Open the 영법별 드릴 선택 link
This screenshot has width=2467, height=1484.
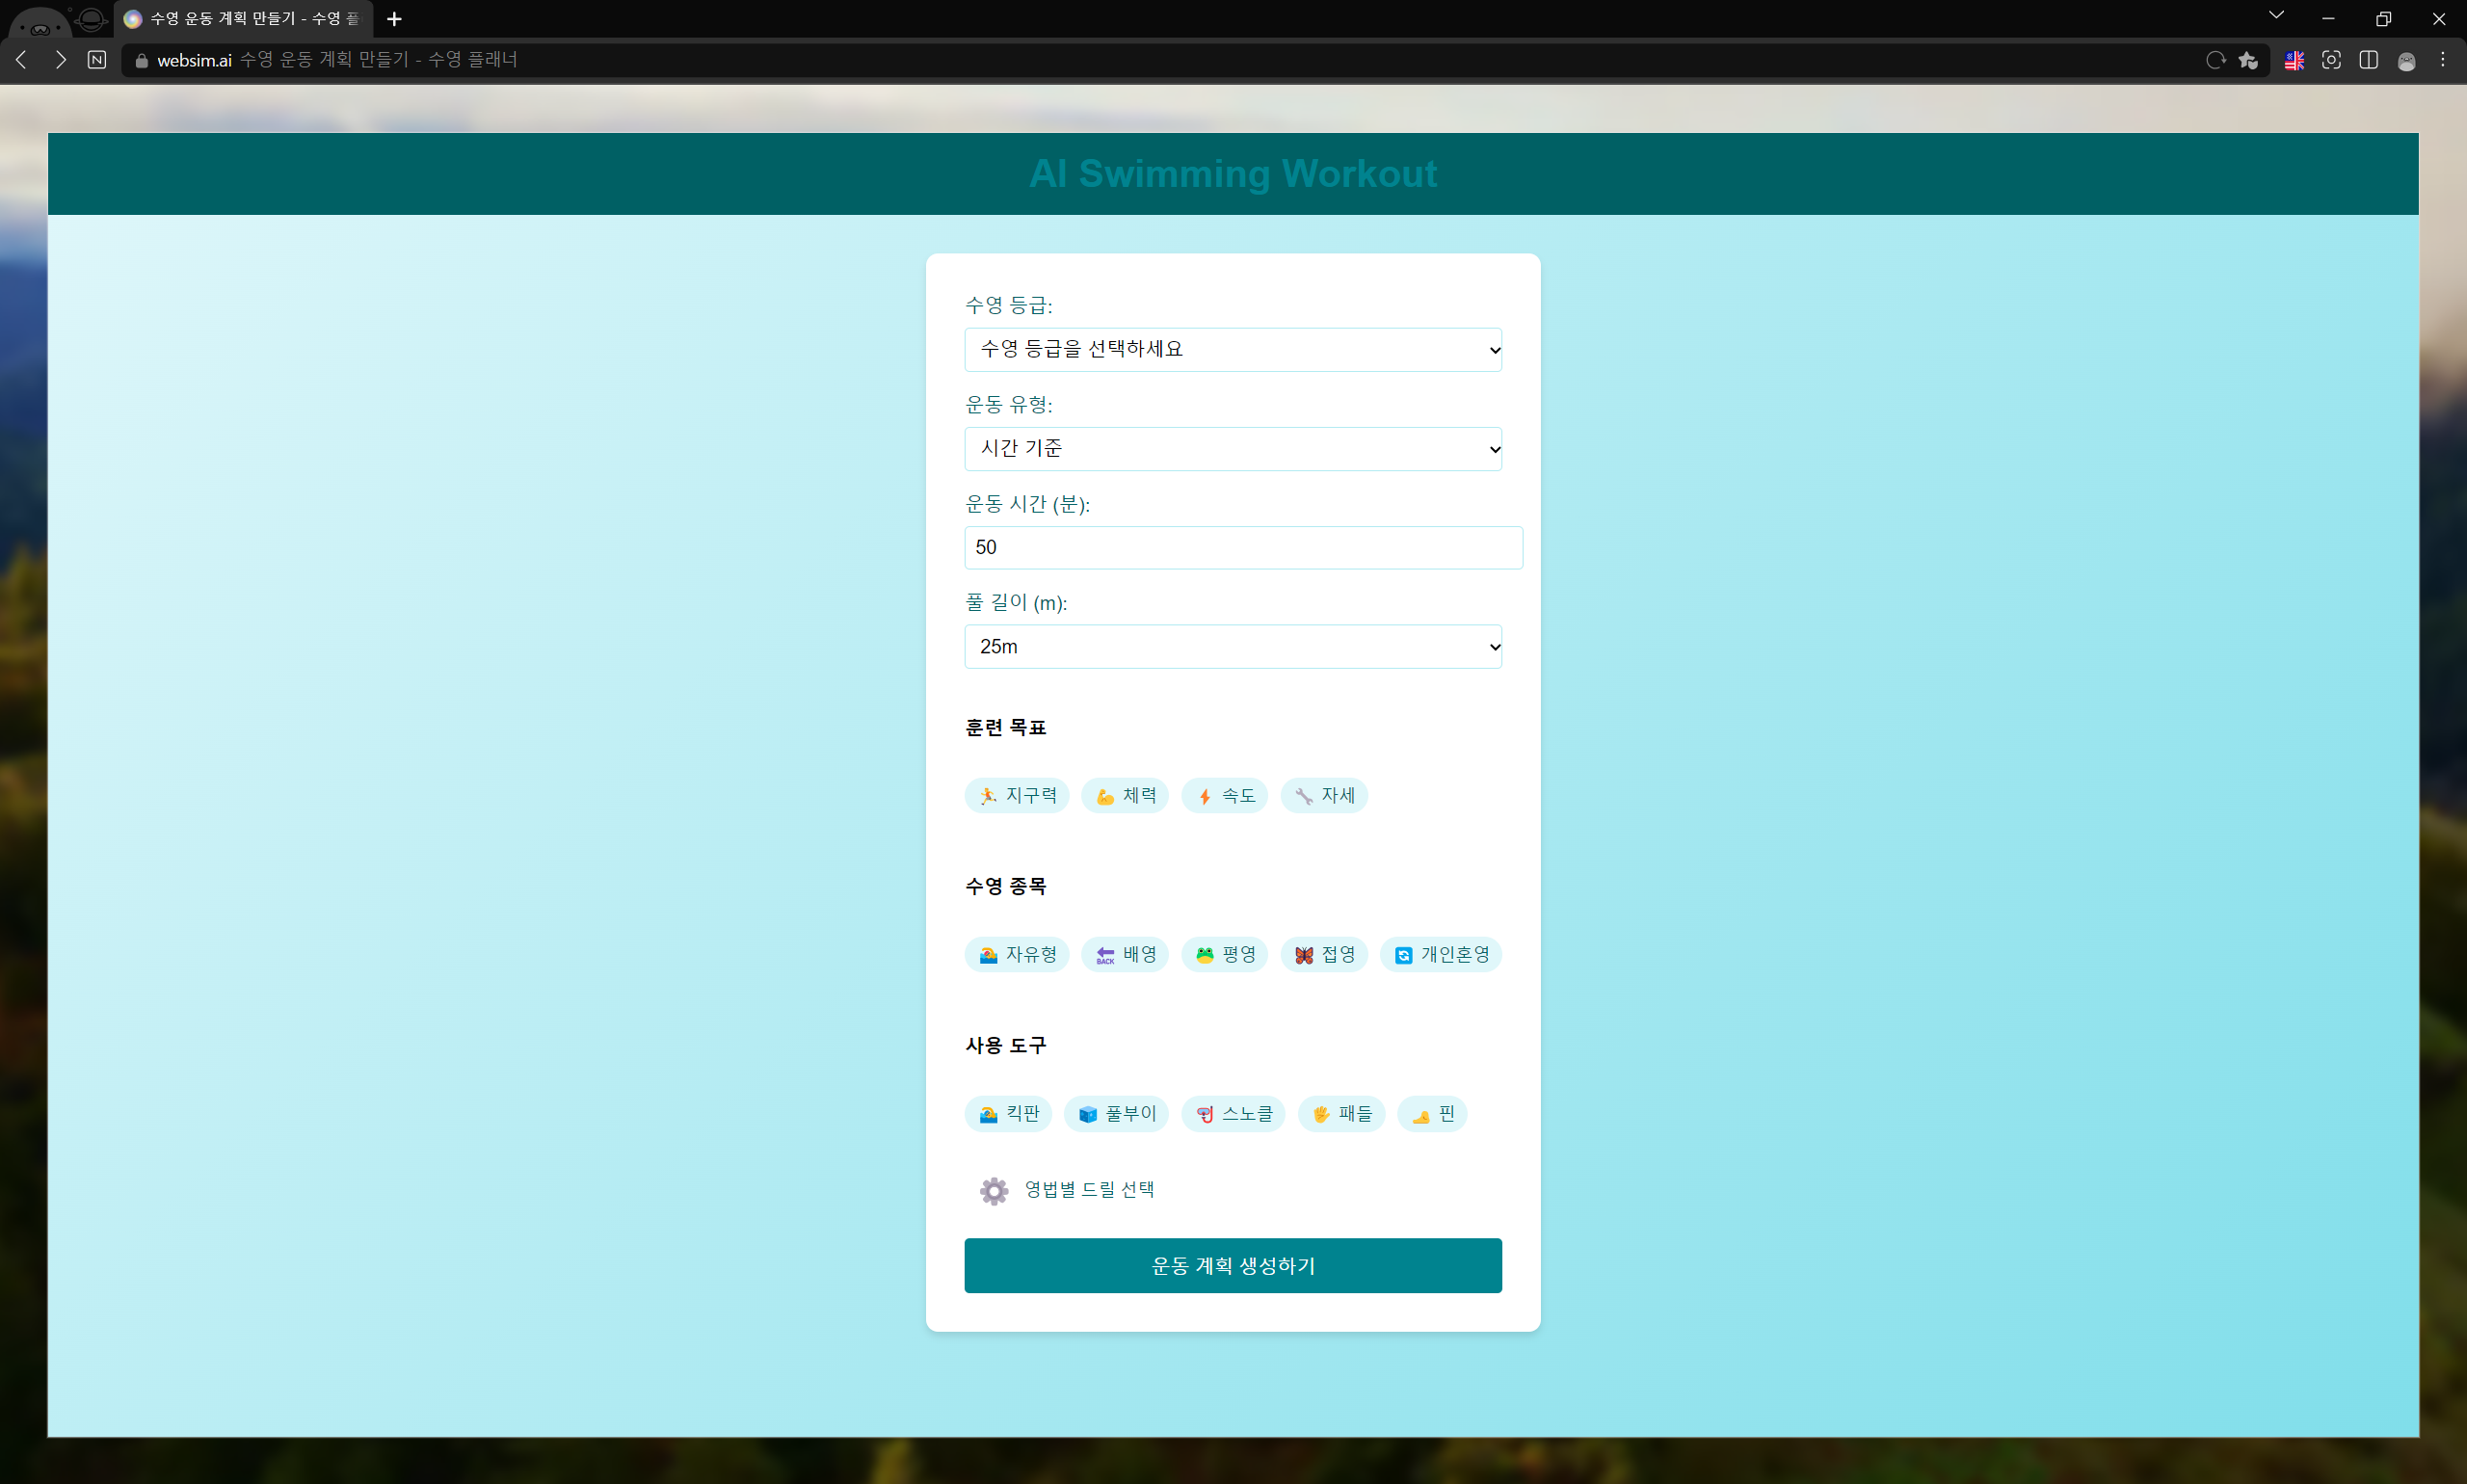pyautogui.click(x=1088, y=1189)
